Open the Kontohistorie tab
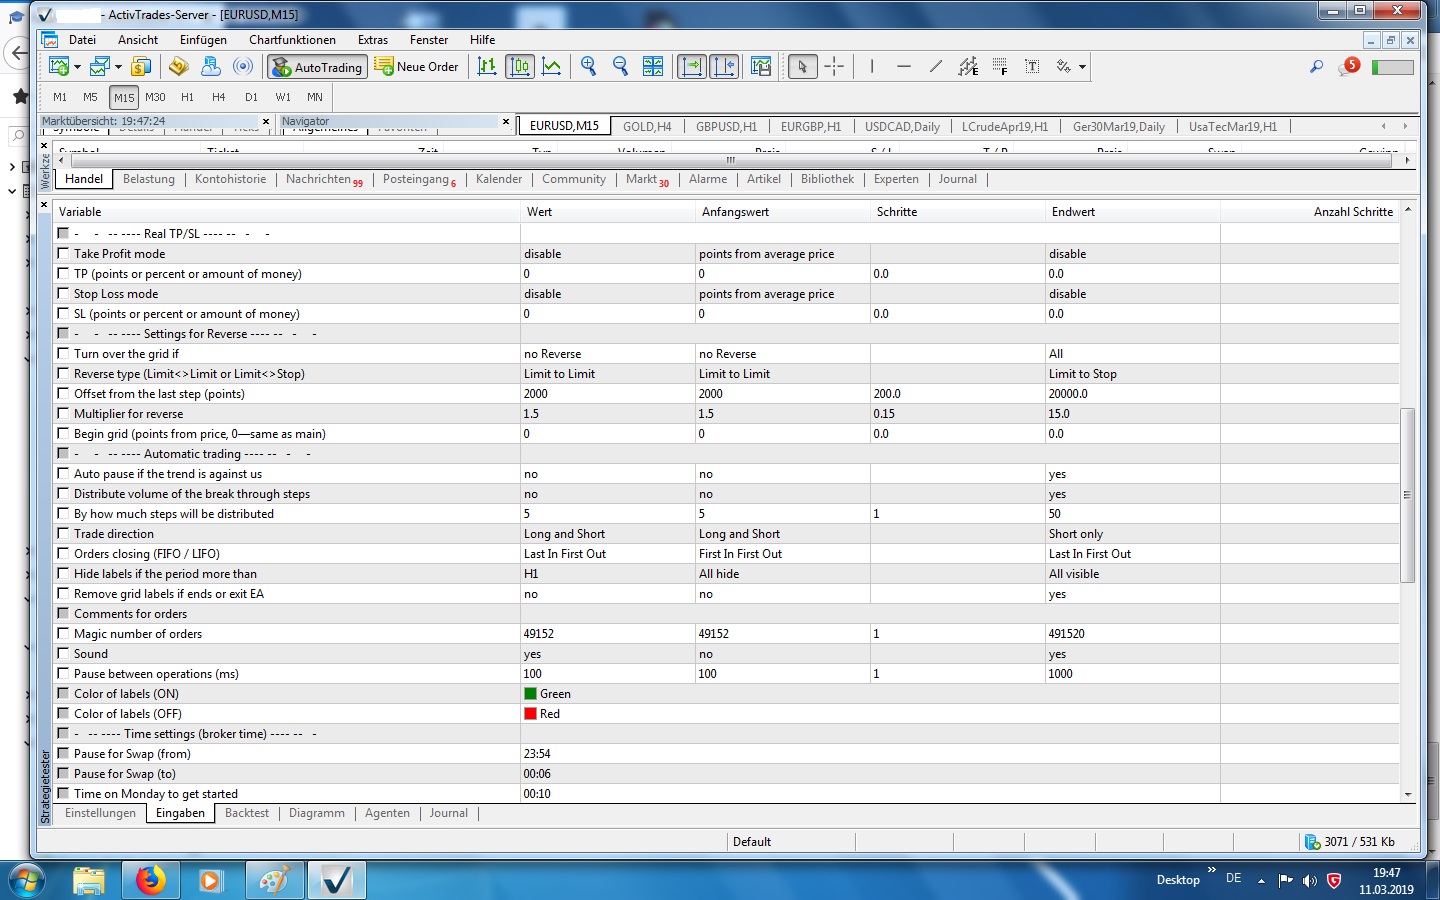 (x=230, y=179)
